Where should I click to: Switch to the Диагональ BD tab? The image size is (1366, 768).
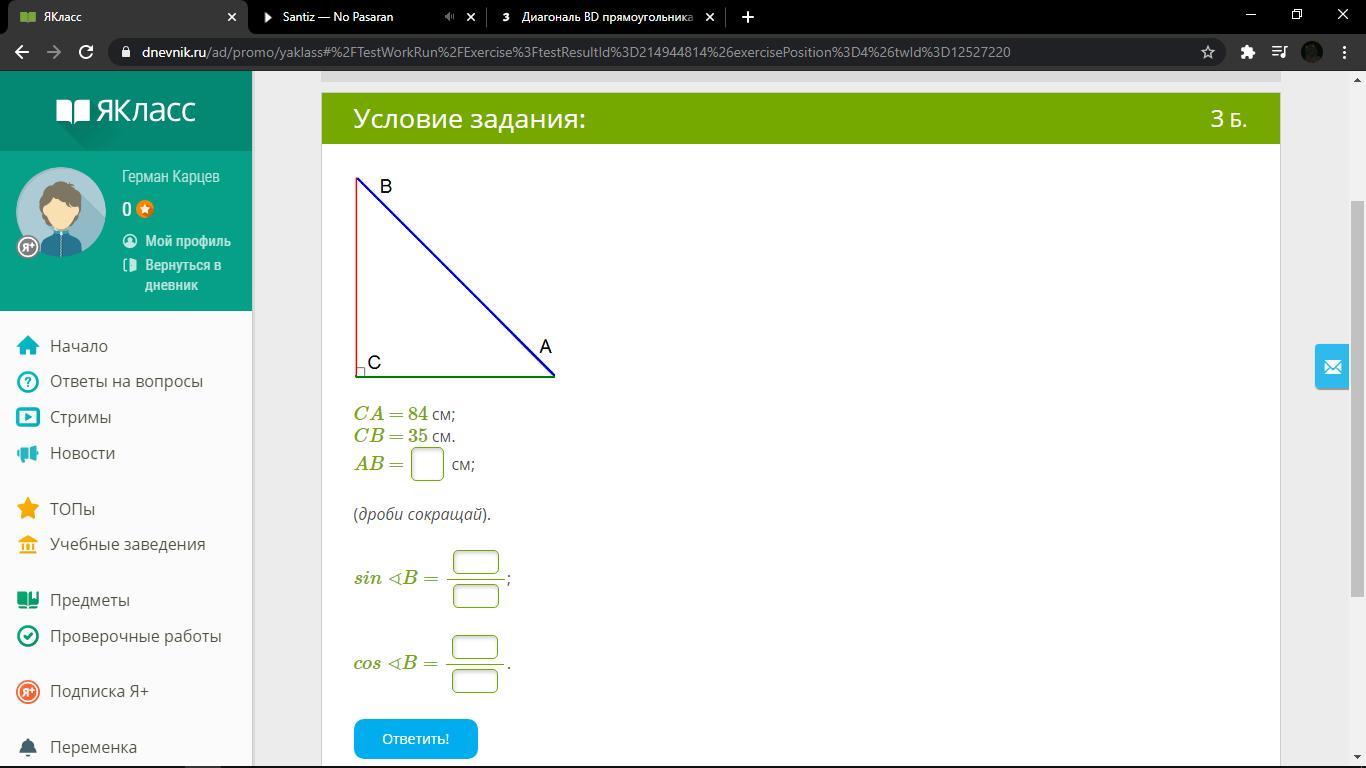pos(606,17)
